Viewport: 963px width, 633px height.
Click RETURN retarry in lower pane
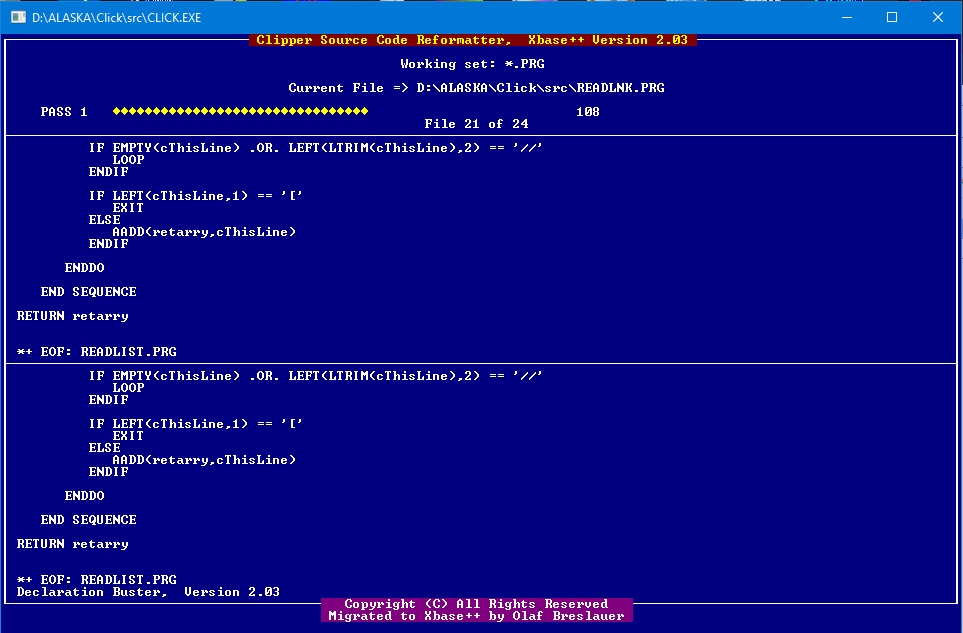click(x=72, y=544)
